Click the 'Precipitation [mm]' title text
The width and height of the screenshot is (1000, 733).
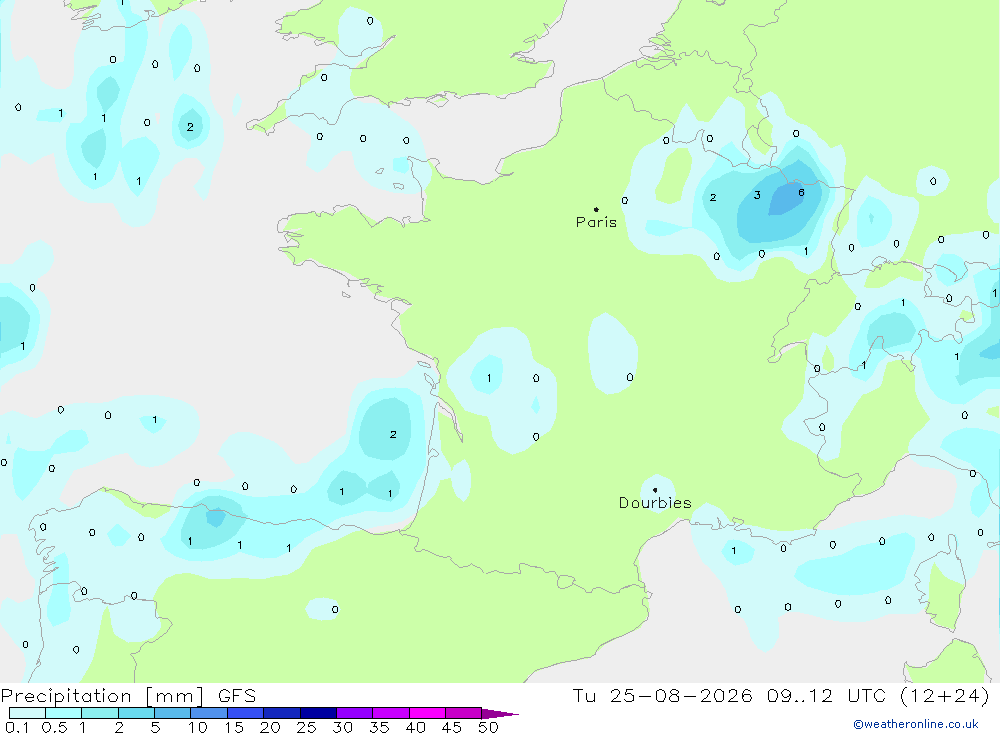pos(102,696)
